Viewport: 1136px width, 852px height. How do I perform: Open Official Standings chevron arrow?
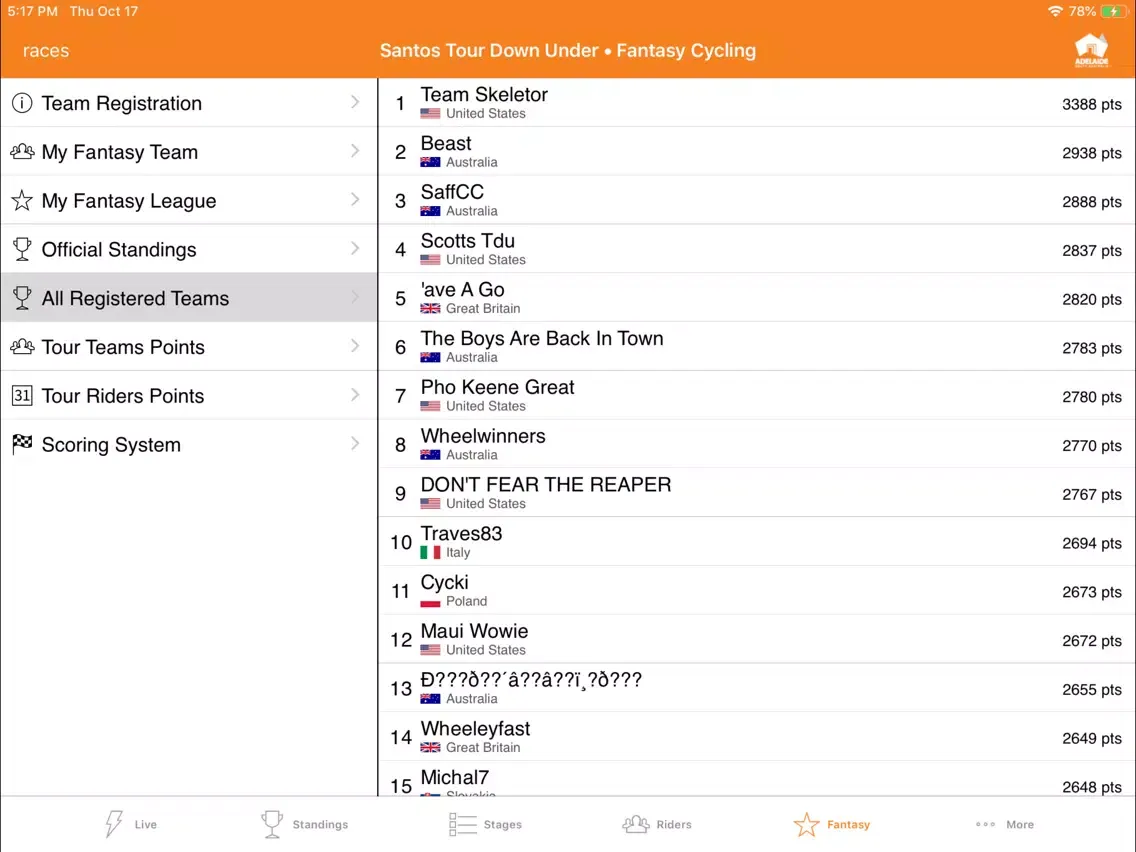click(355, 248)
